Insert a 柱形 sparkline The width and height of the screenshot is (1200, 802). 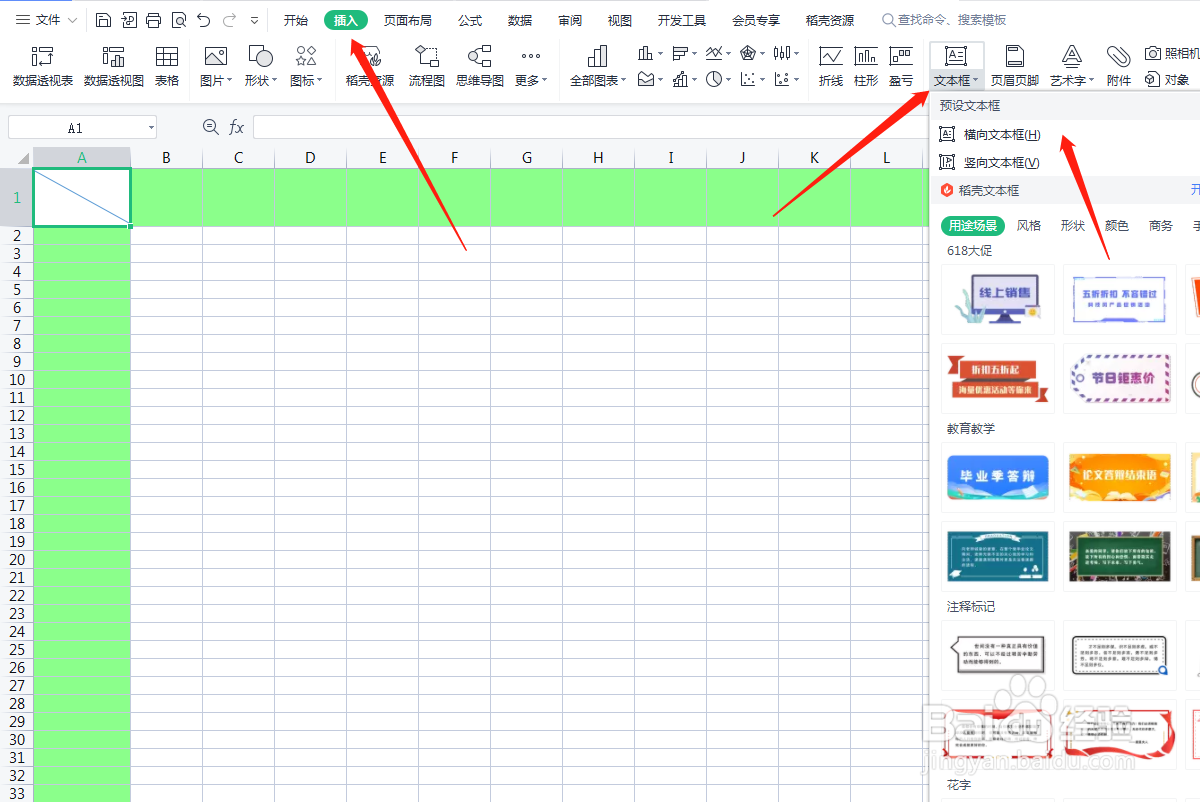point(866,66)
